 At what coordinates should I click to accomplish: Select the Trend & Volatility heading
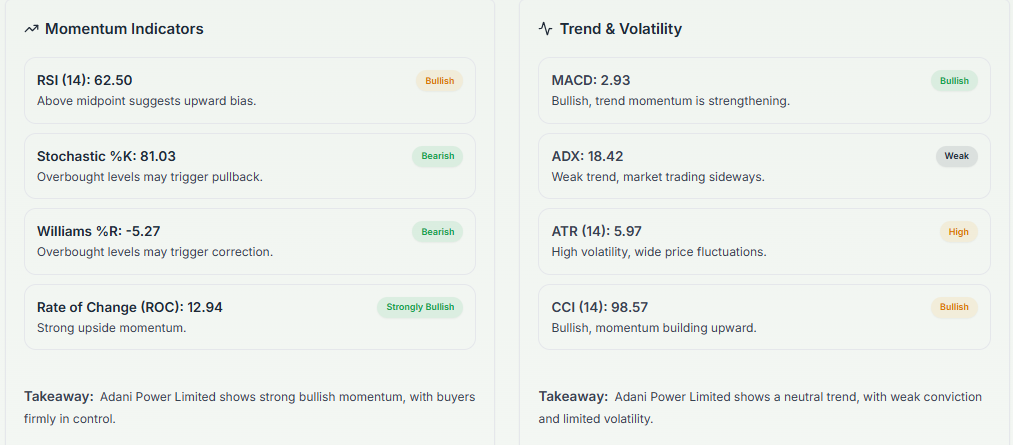(x=620, y=29)
